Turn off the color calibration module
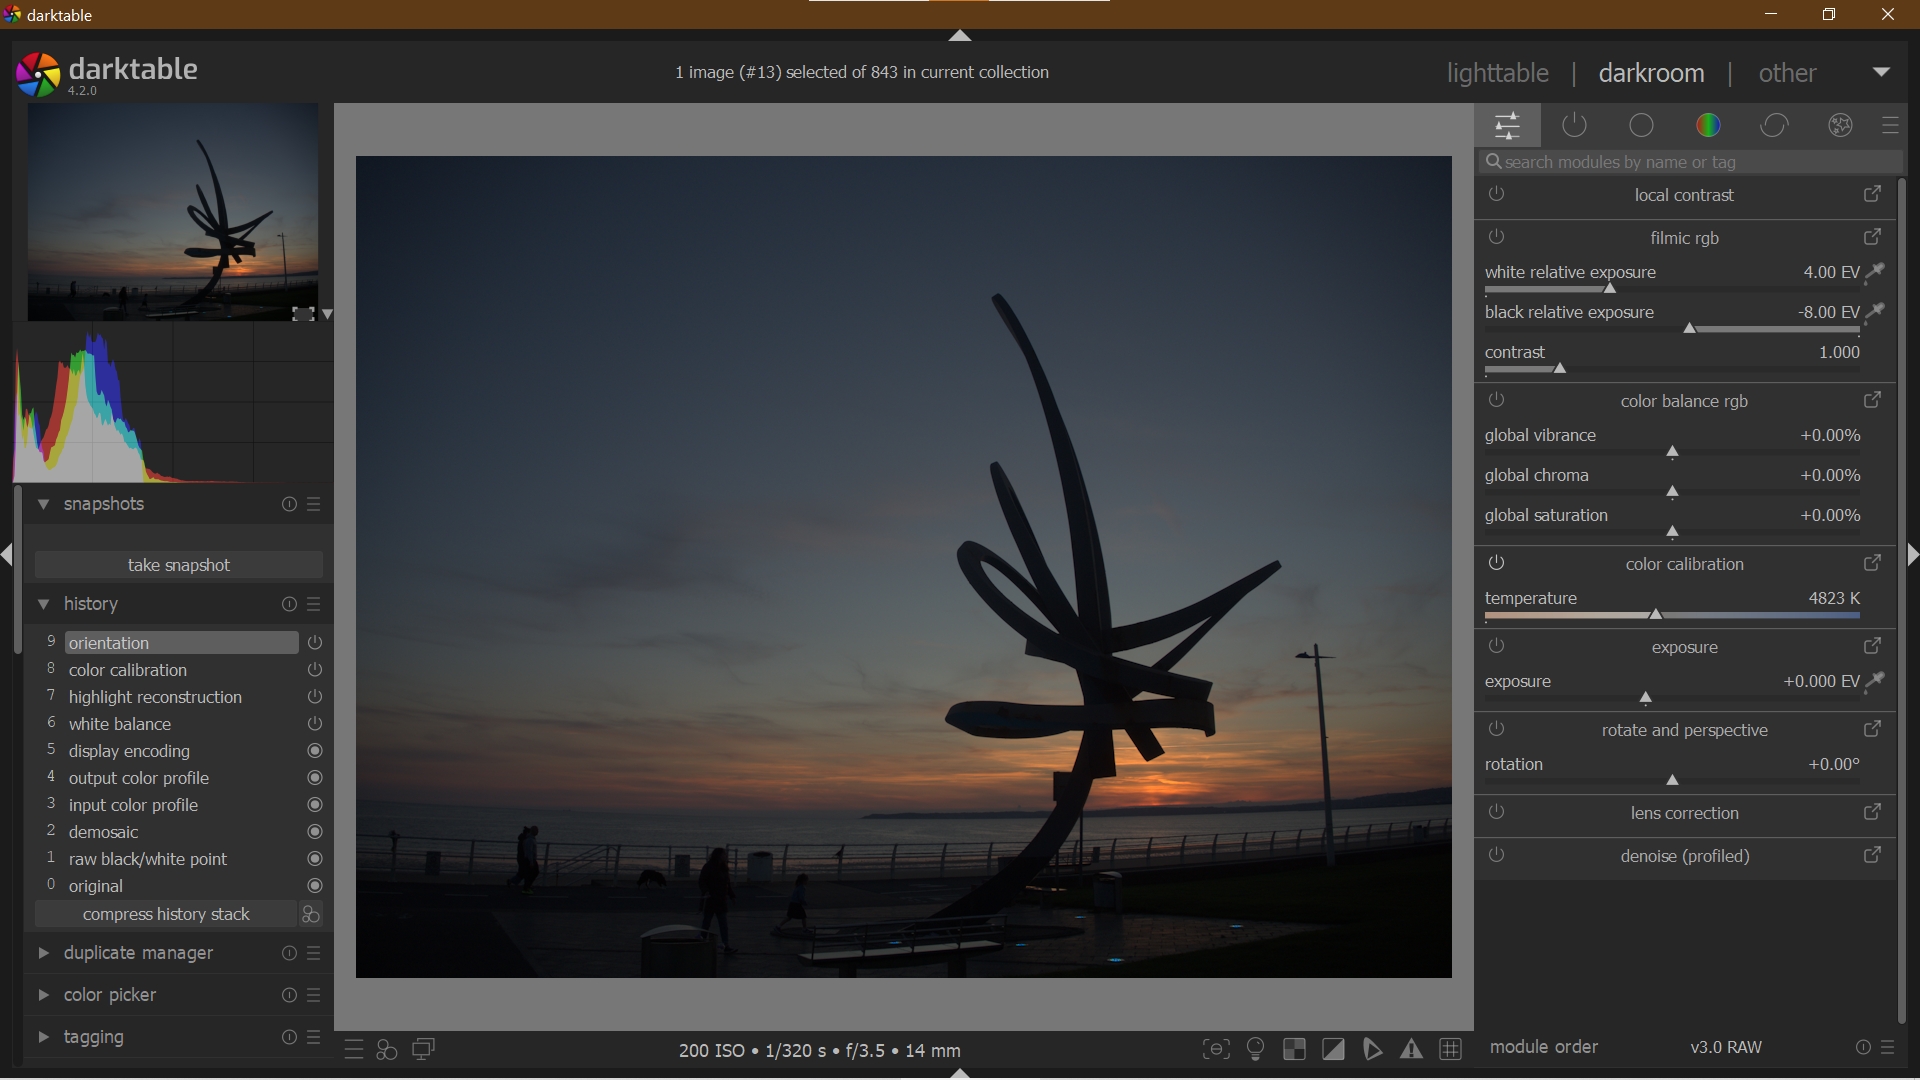This screenshot has height=1080, width=1920. [x=1497, y=564]
